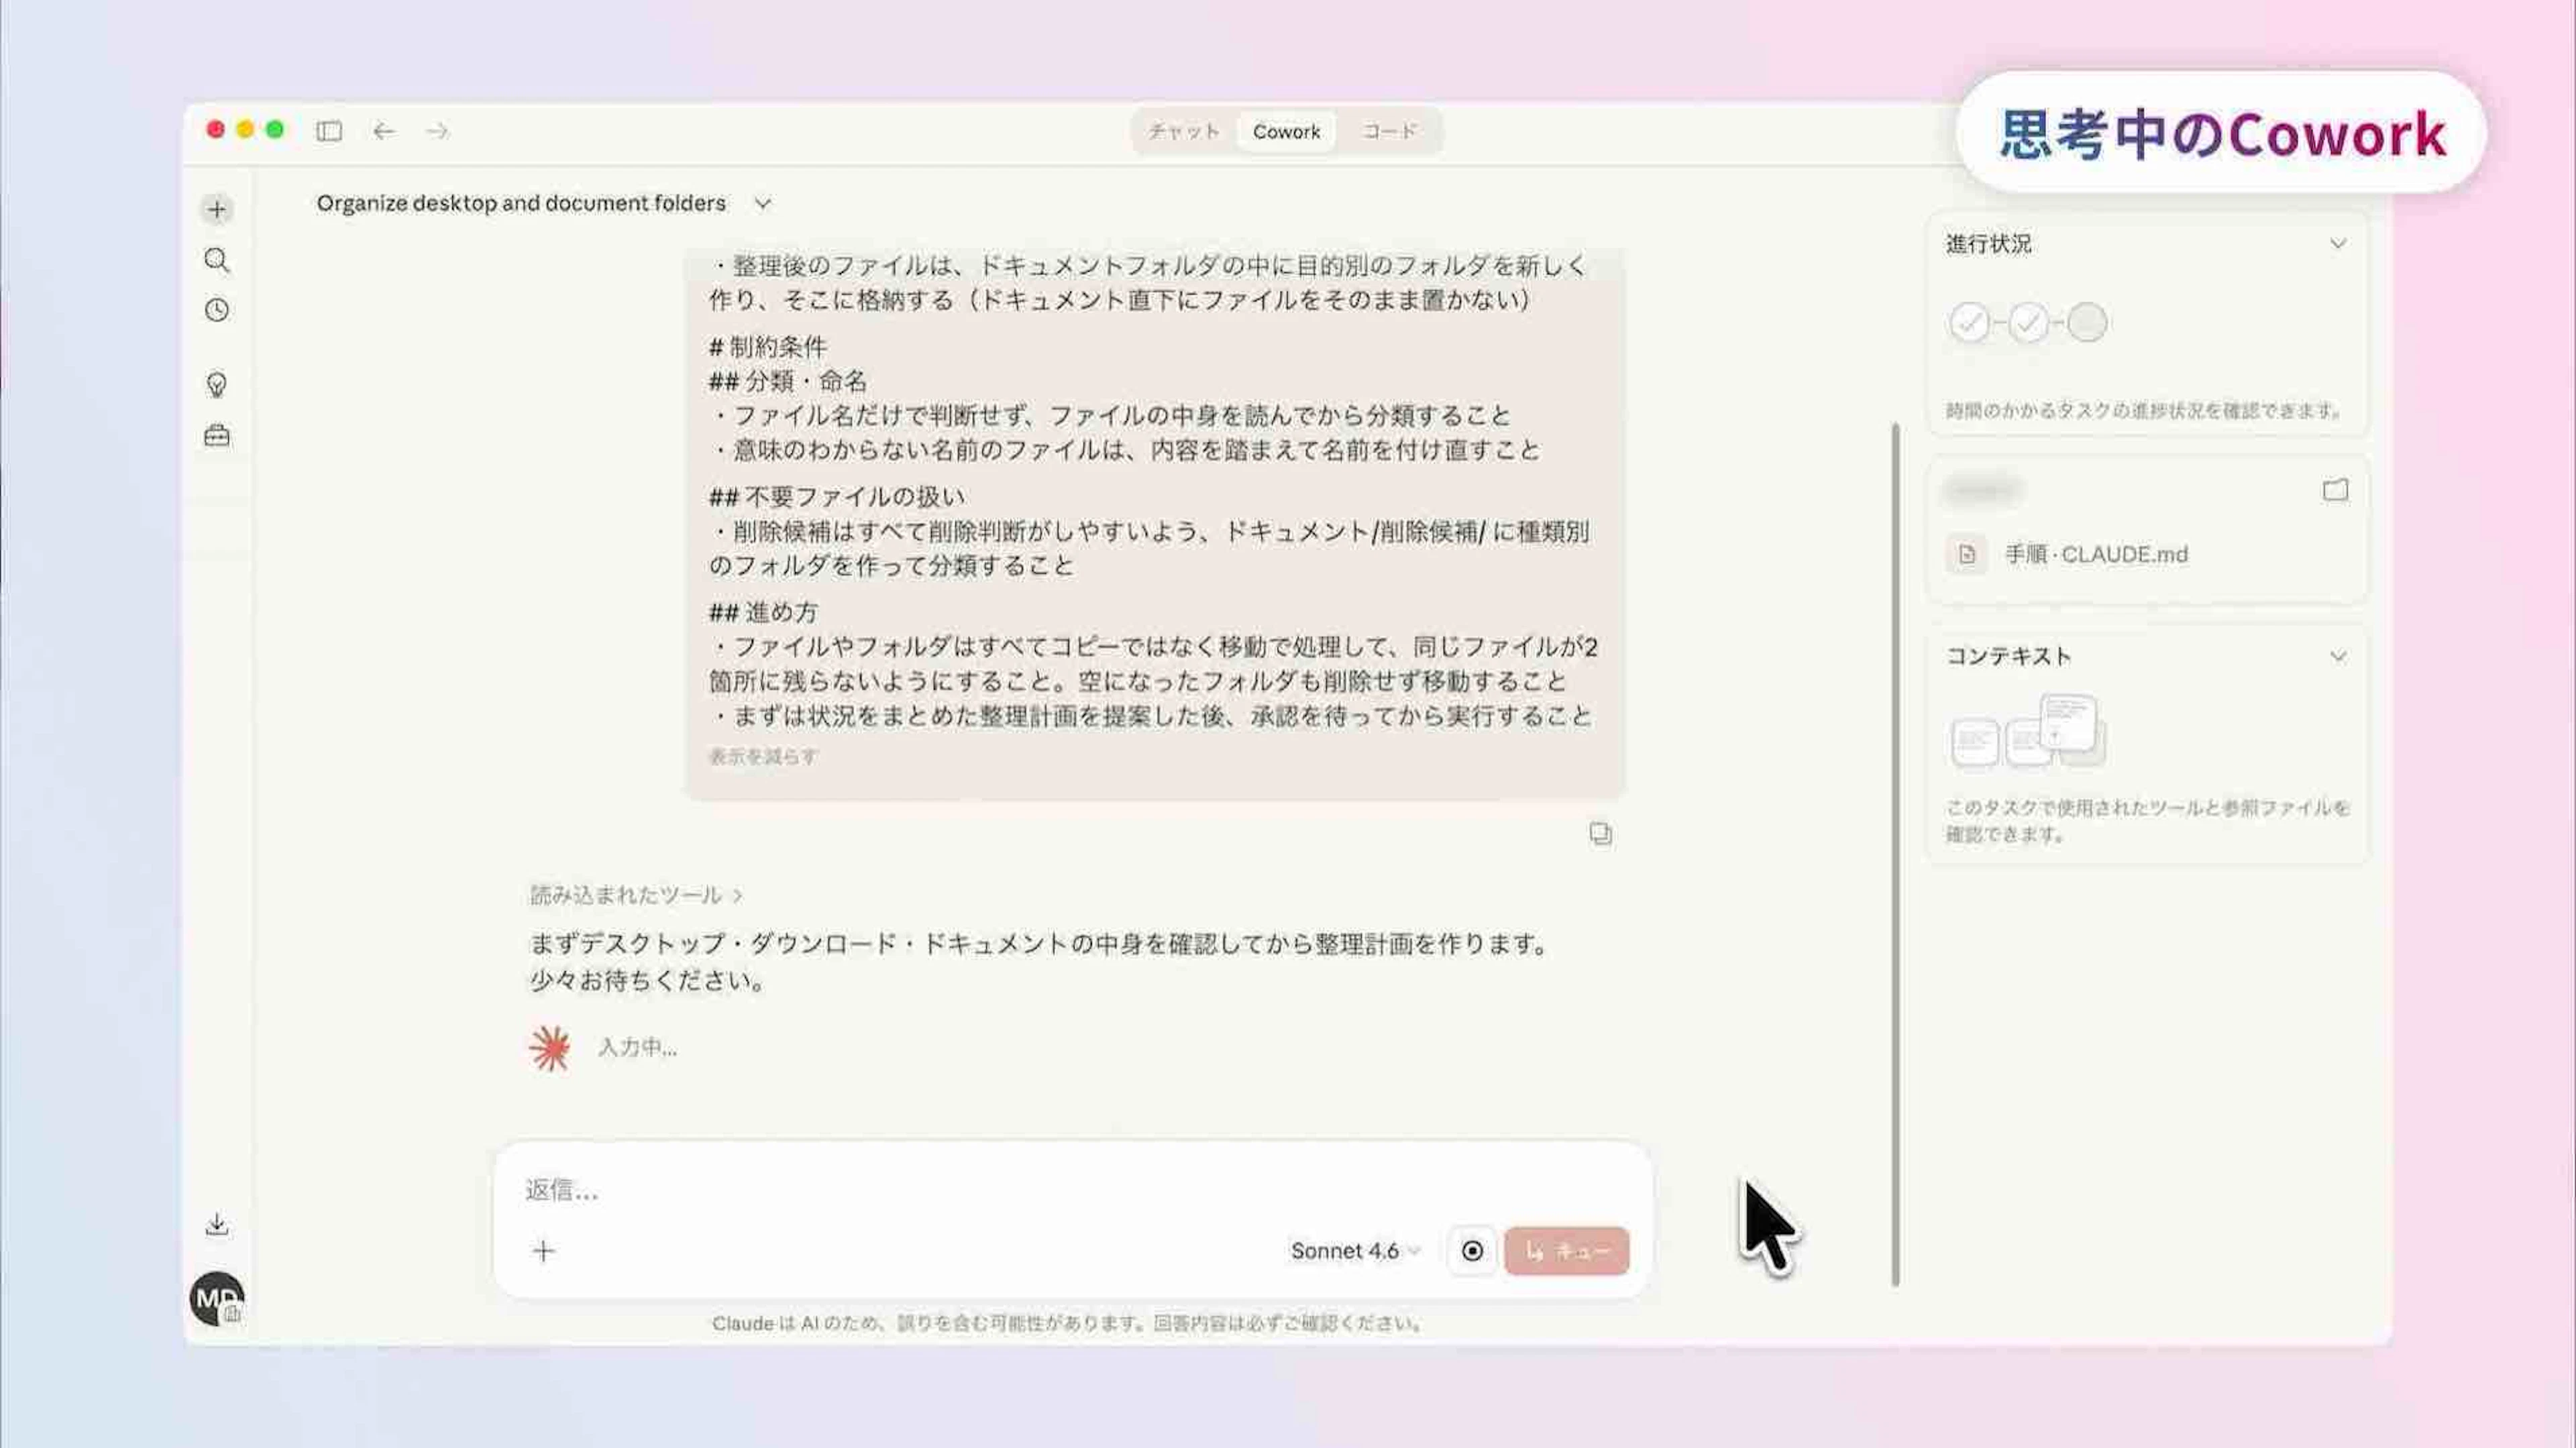The image size is (2576, 1448).
Task: Click the second completed progress step circle
Action: click(x=2028, y=323)
